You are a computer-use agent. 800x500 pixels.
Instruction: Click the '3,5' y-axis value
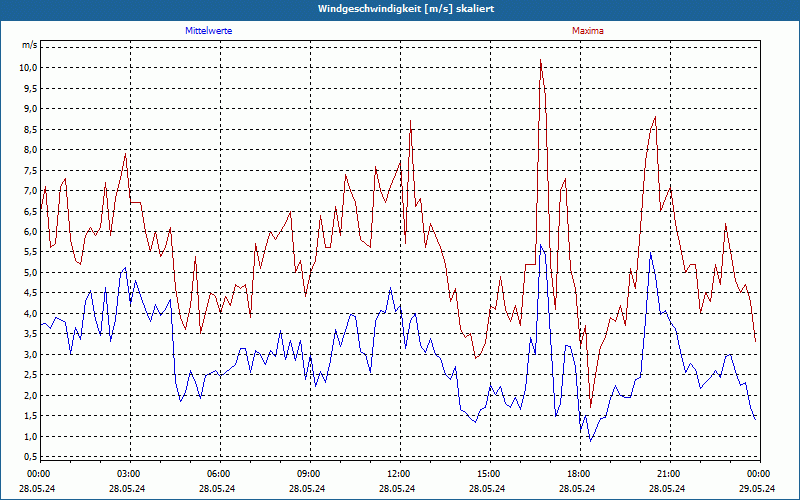(31, 334)
